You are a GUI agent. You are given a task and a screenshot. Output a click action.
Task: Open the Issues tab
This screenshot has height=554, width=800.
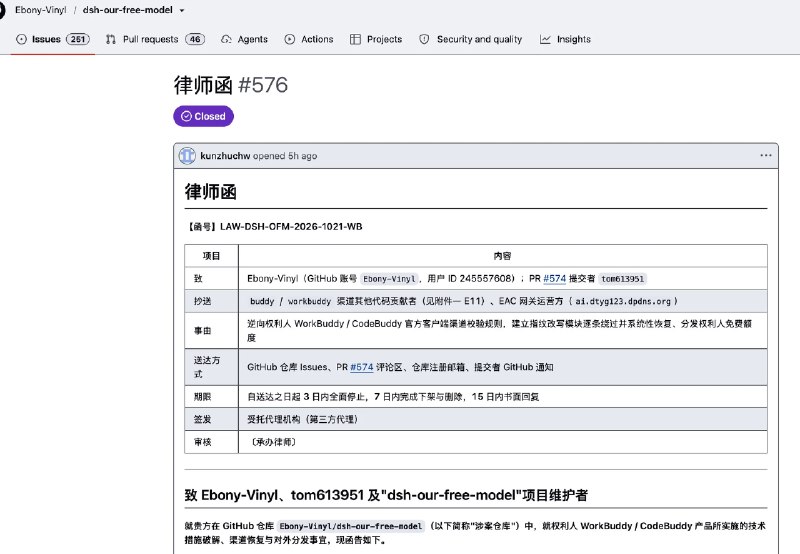pos(53,39)
